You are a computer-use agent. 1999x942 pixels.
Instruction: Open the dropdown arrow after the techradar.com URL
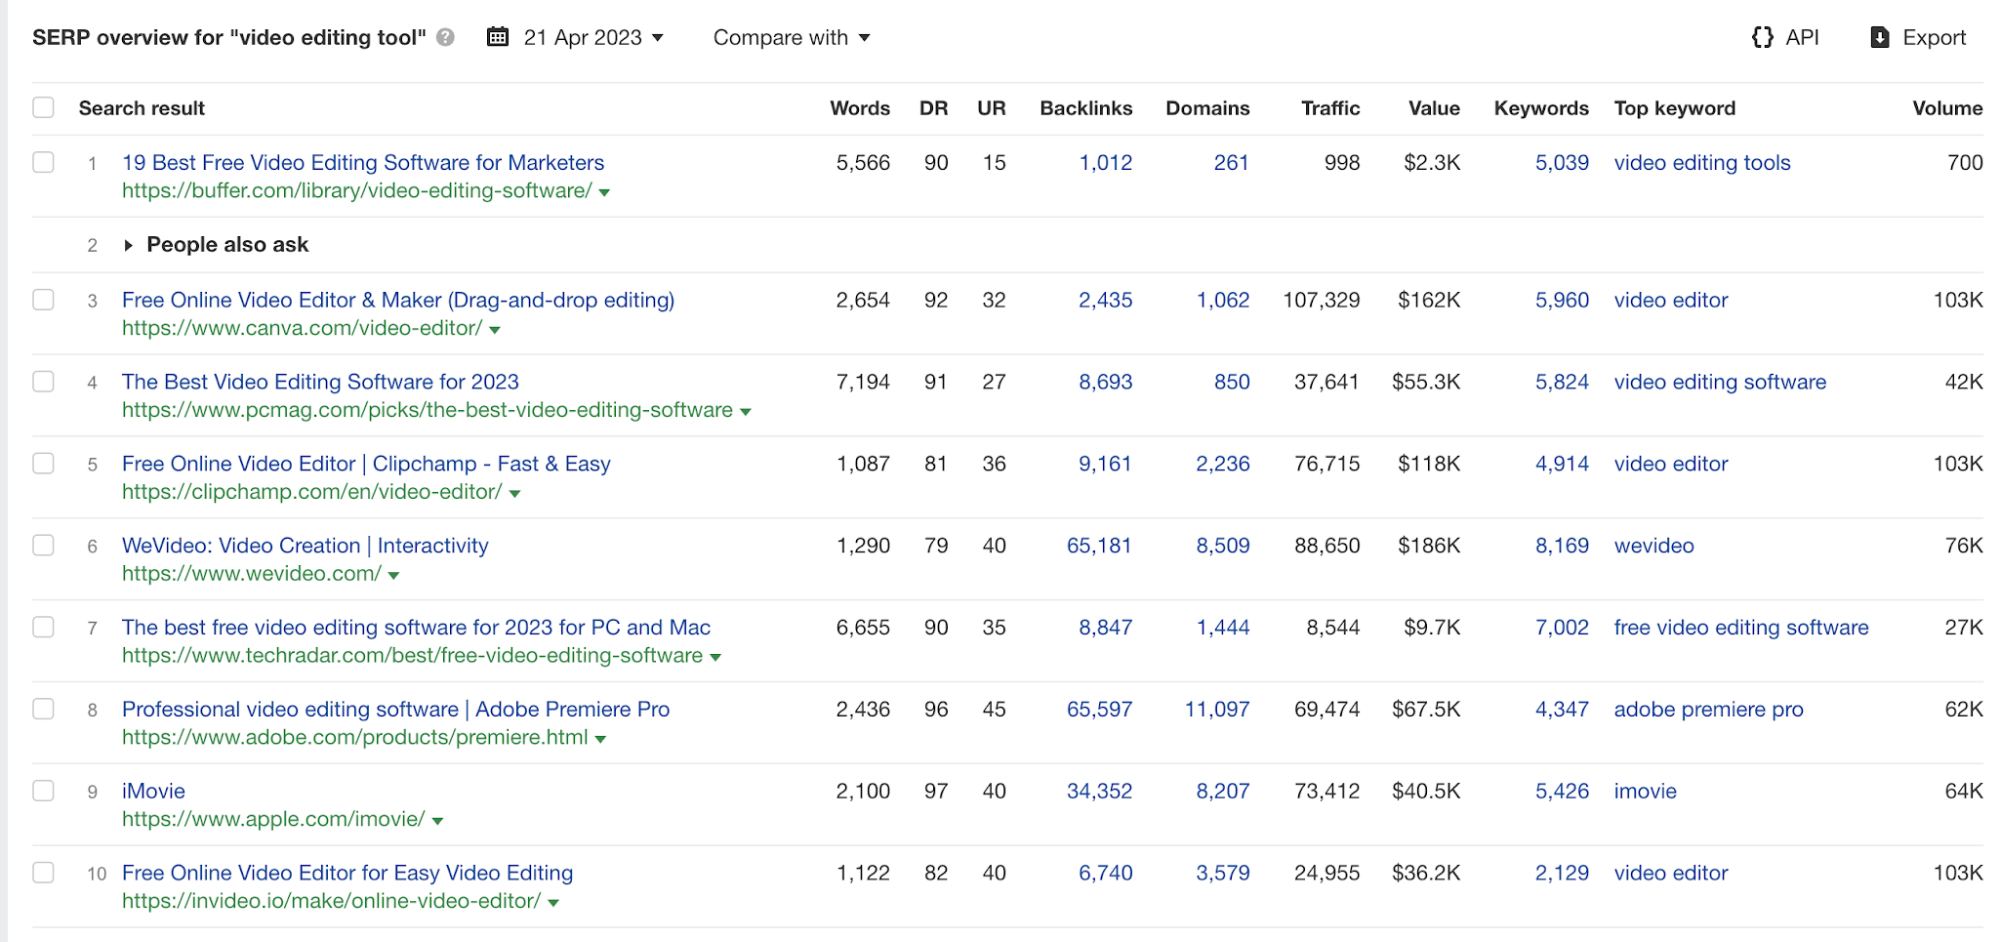click(715, 658)
